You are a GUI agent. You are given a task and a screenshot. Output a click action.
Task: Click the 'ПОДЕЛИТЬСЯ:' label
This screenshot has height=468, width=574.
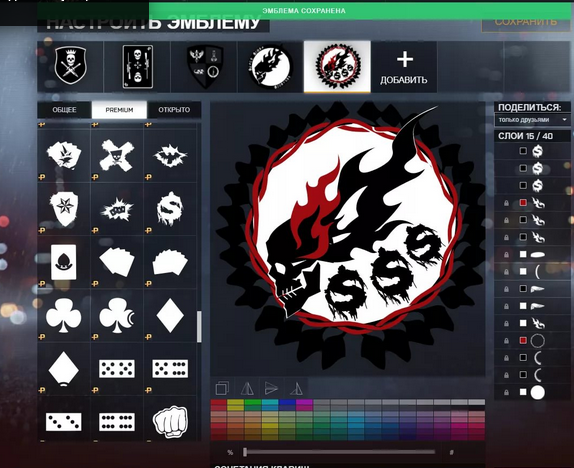(529, 107)
